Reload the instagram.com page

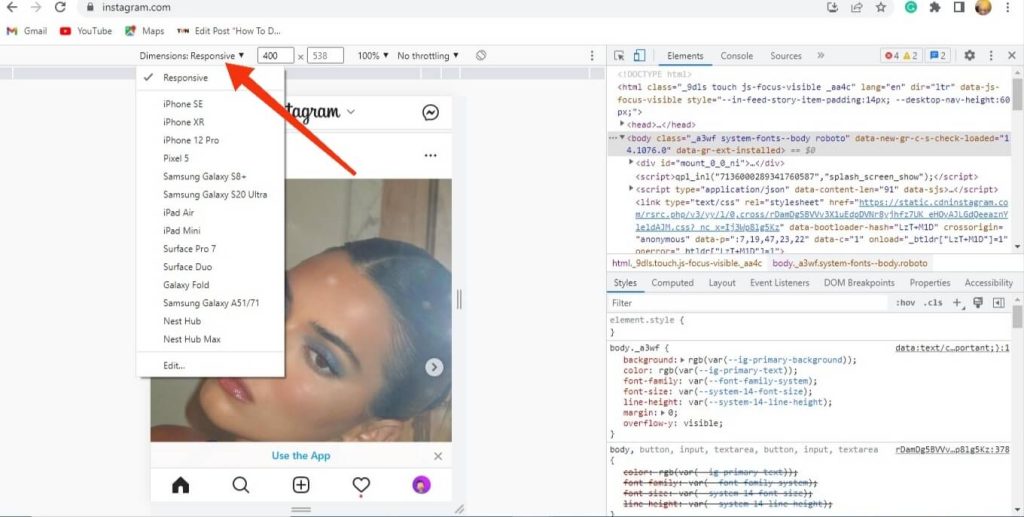[x=60, y=7]
